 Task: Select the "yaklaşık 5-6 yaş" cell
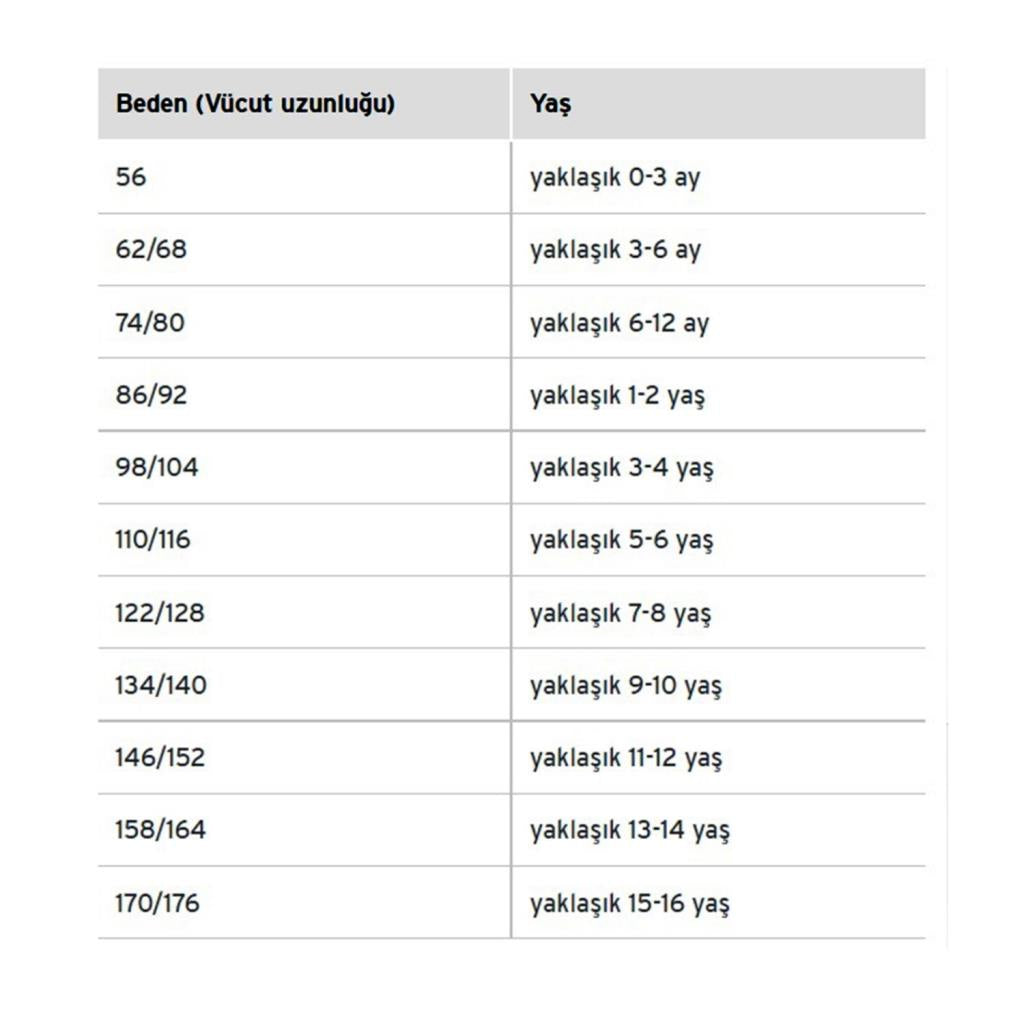click(x=621, y=540)
